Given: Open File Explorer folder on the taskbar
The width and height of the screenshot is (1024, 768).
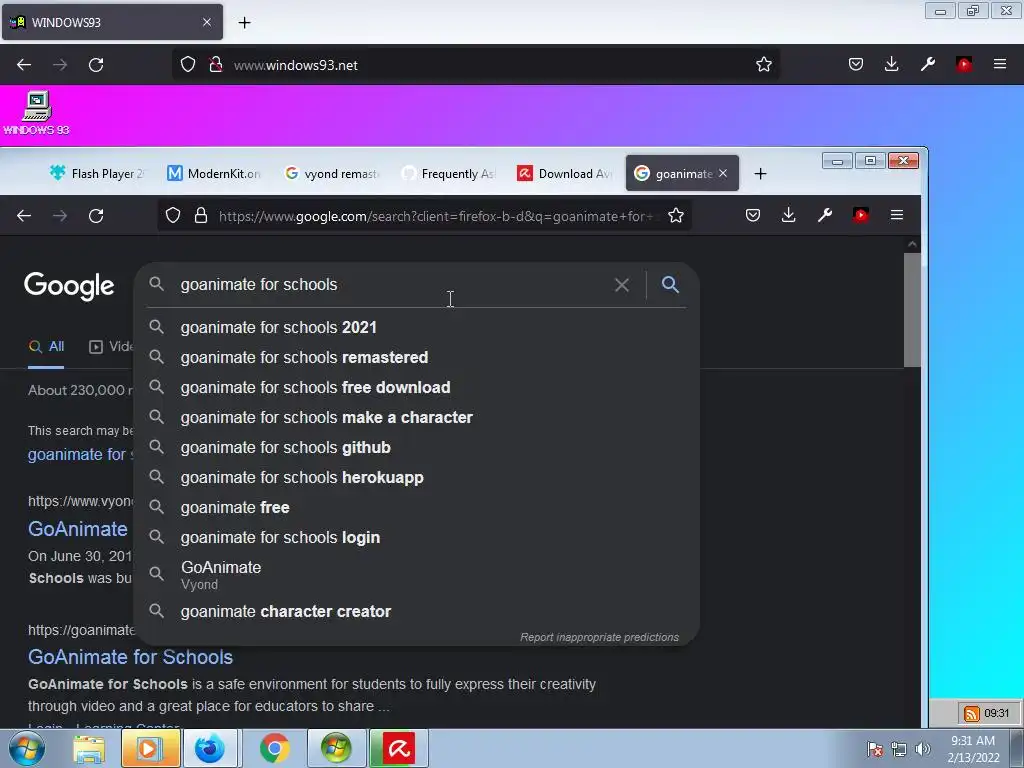Looking at the screenshot, I should (x=89, y=749).
